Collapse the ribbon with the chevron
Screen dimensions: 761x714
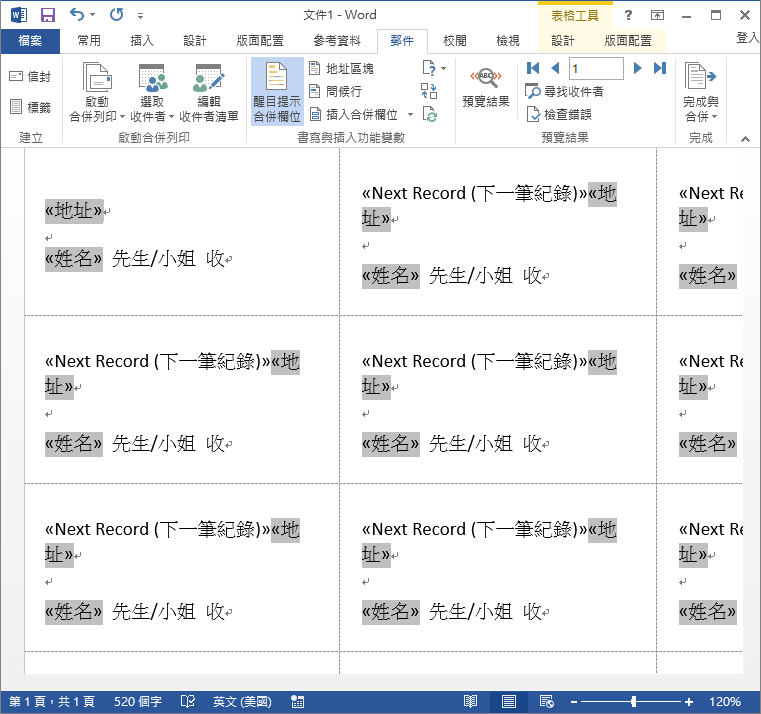click(x=745, y=139)
